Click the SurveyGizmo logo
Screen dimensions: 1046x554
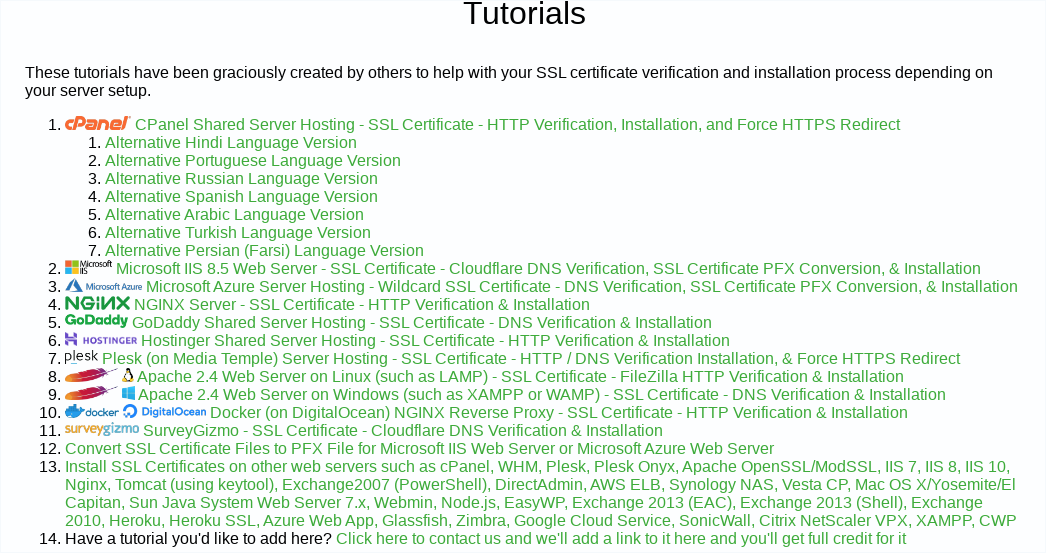coord(102,429)
